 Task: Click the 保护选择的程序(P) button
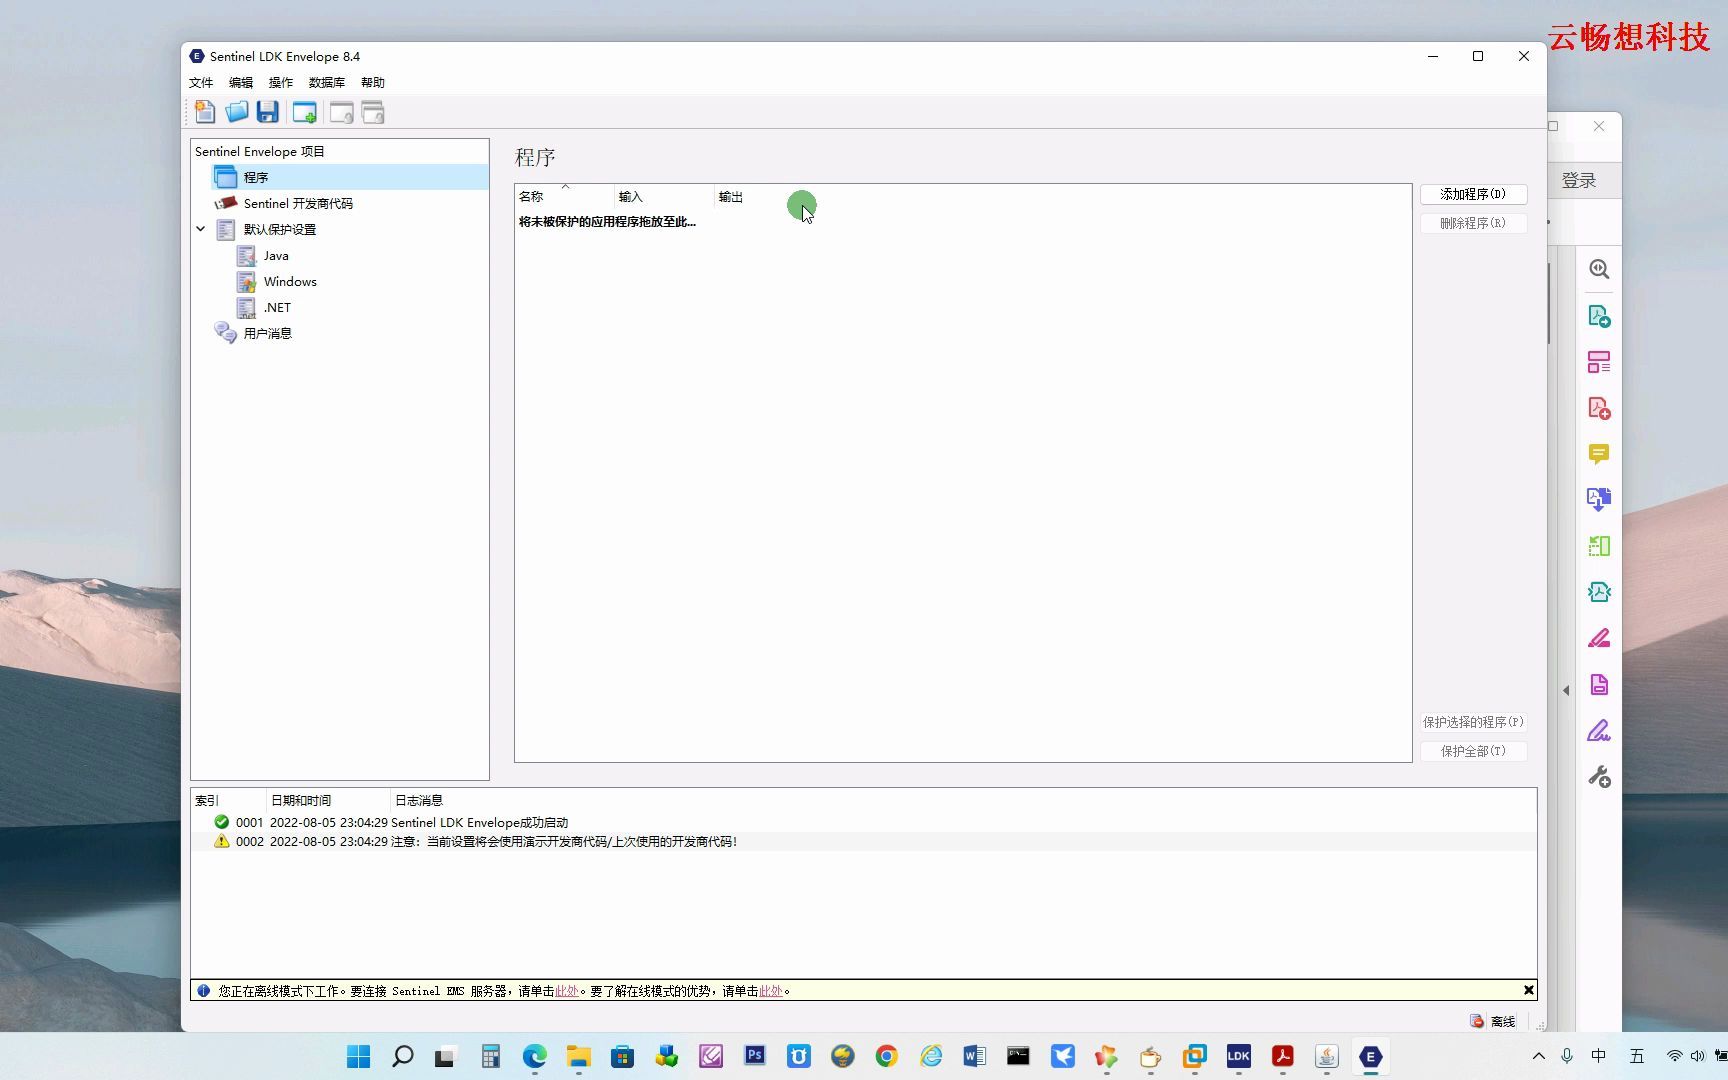pyautogui.click(x=1473, y=722)
